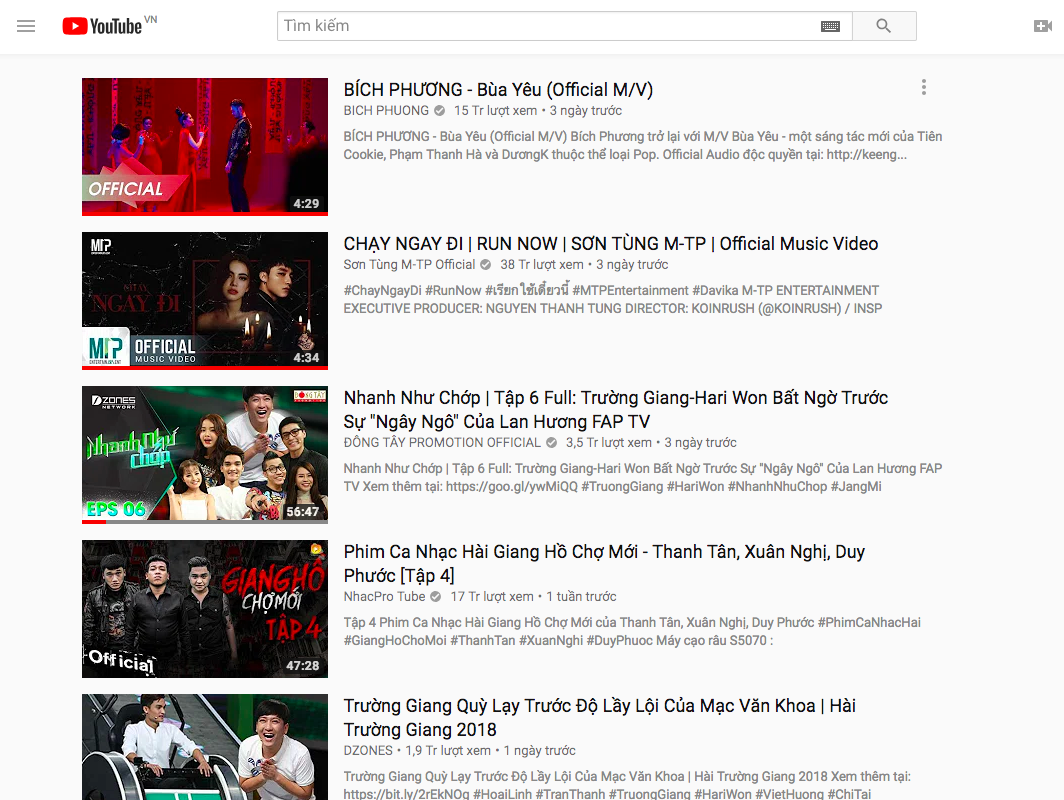The width and height of the screenshot is (1064, 800).
Task: Click '38 Tr lượt xem' view count
Action: (x=542, y=265)
